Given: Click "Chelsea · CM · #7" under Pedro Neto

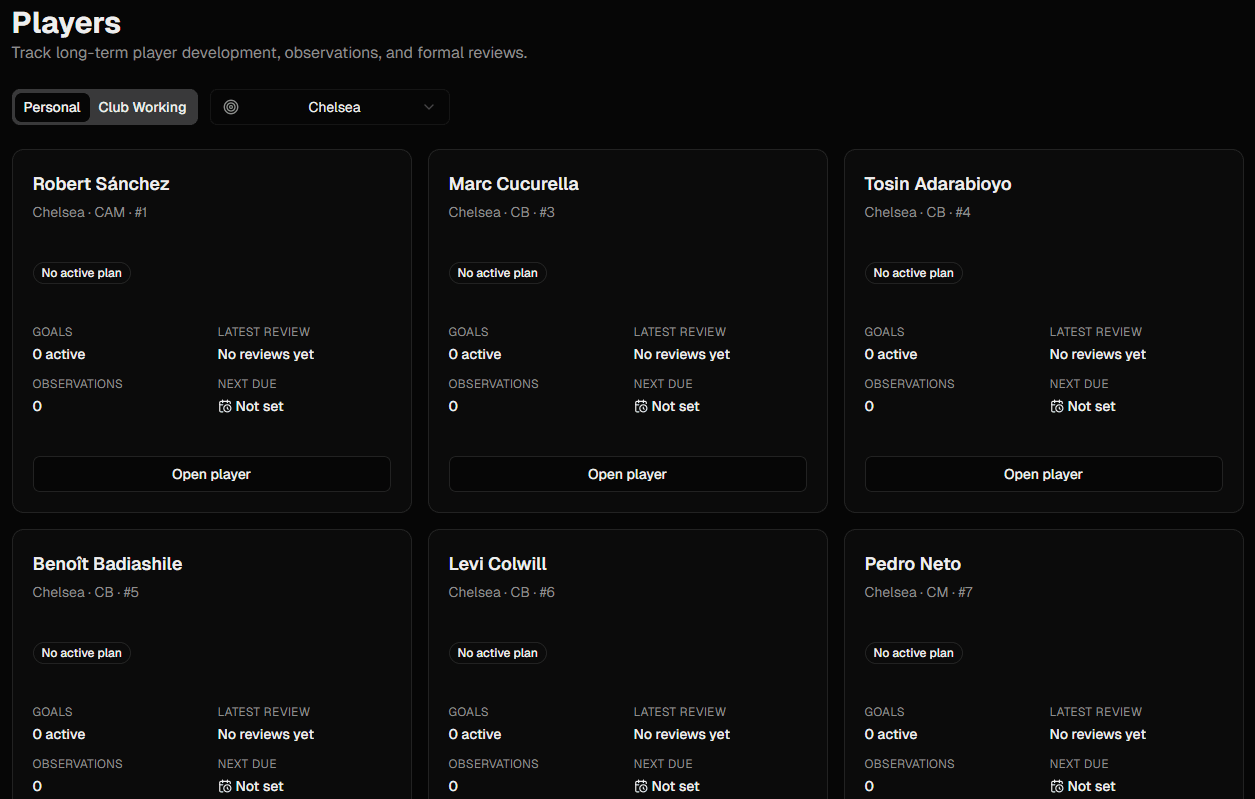Looking at the screenshot, I should point(919,592).
